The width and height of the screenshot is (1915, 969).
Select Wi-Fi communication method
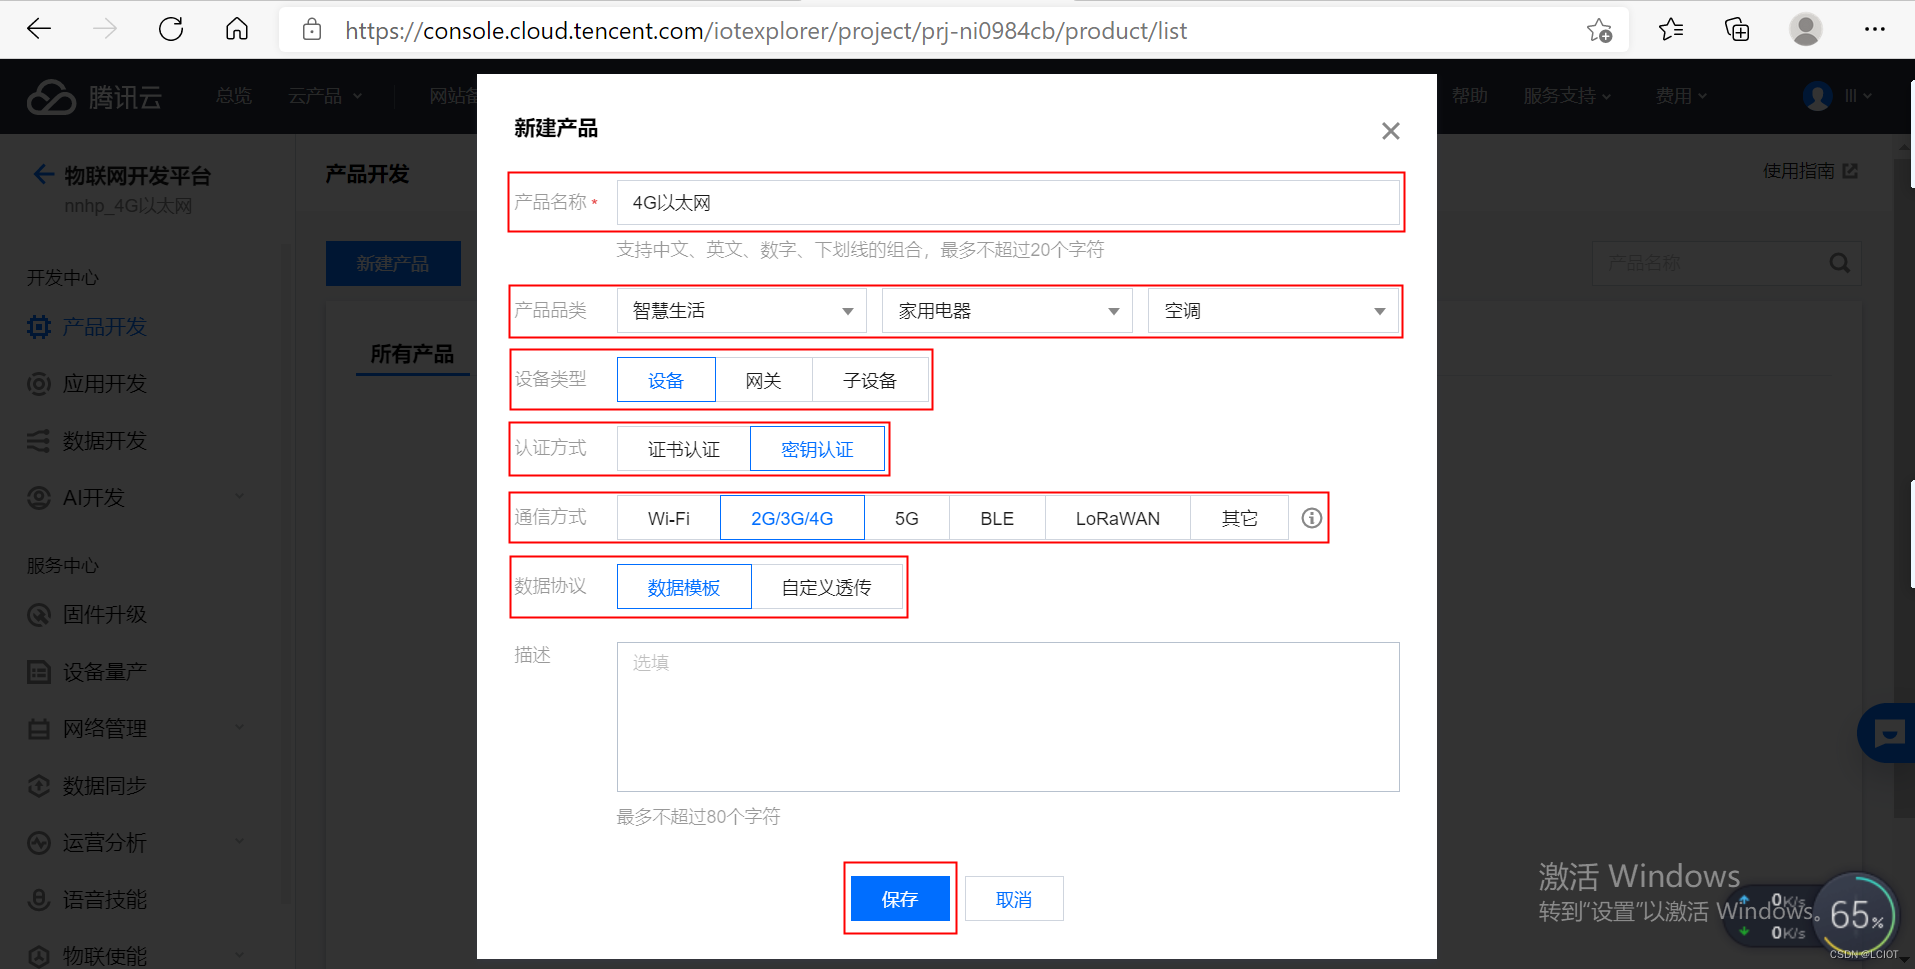click(x=669, y=518)
